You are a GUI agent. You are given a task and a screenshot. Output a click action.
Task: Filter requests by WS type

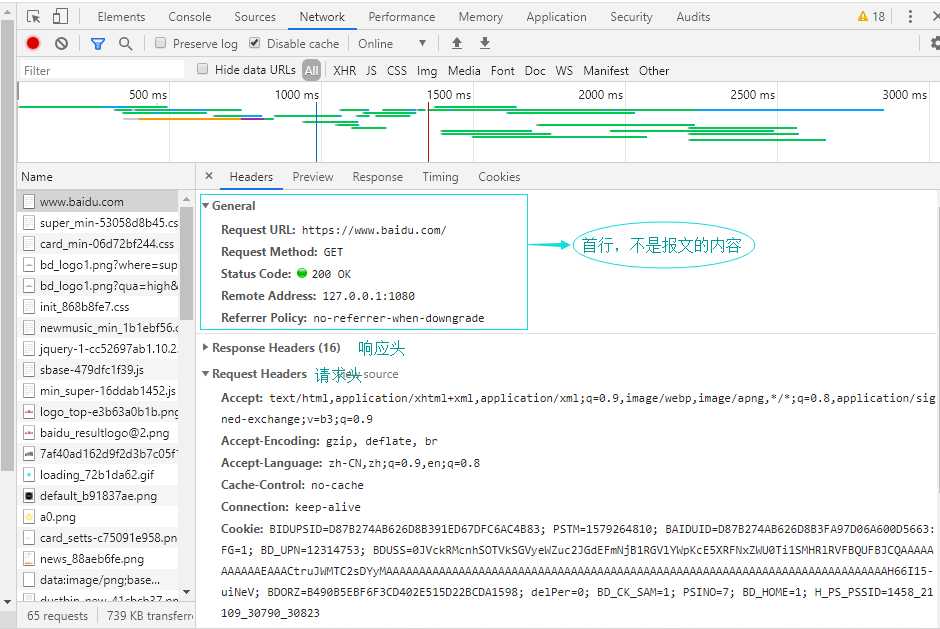[564, 71]
